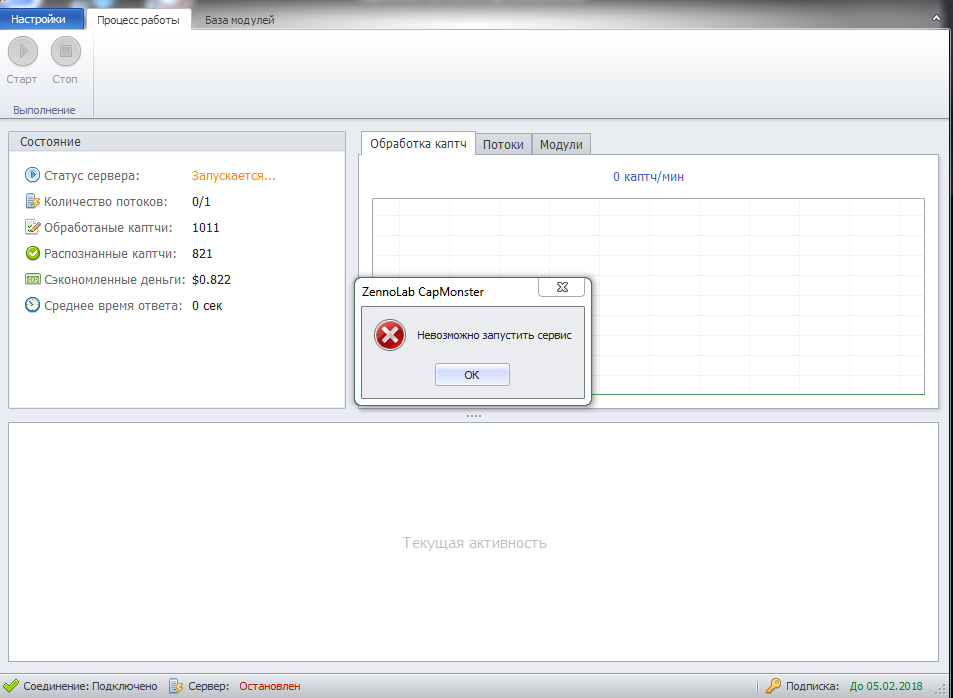Click the green connection checkmark in status bar

pos(11,686)
